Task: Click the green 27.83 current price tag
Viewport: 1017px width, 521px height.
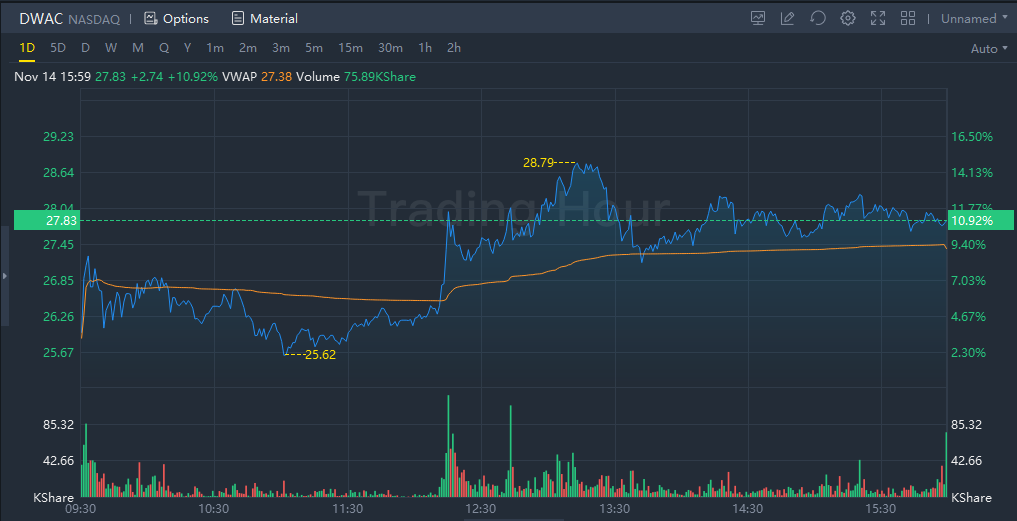Action: [x=45, y=221]
